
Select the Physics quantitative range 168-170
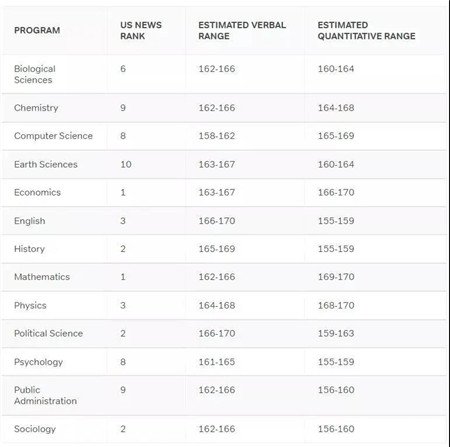(336, 305)
